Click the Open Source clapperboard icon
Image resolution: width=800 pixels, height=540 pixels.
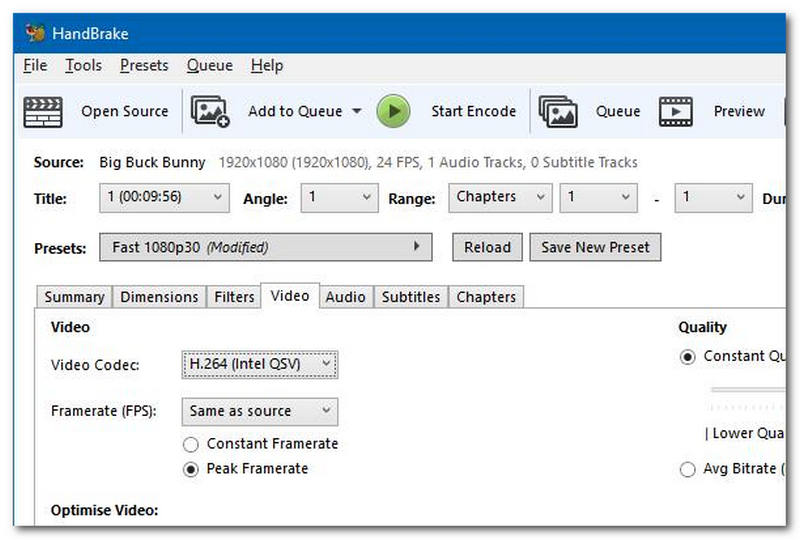point(43,112)
